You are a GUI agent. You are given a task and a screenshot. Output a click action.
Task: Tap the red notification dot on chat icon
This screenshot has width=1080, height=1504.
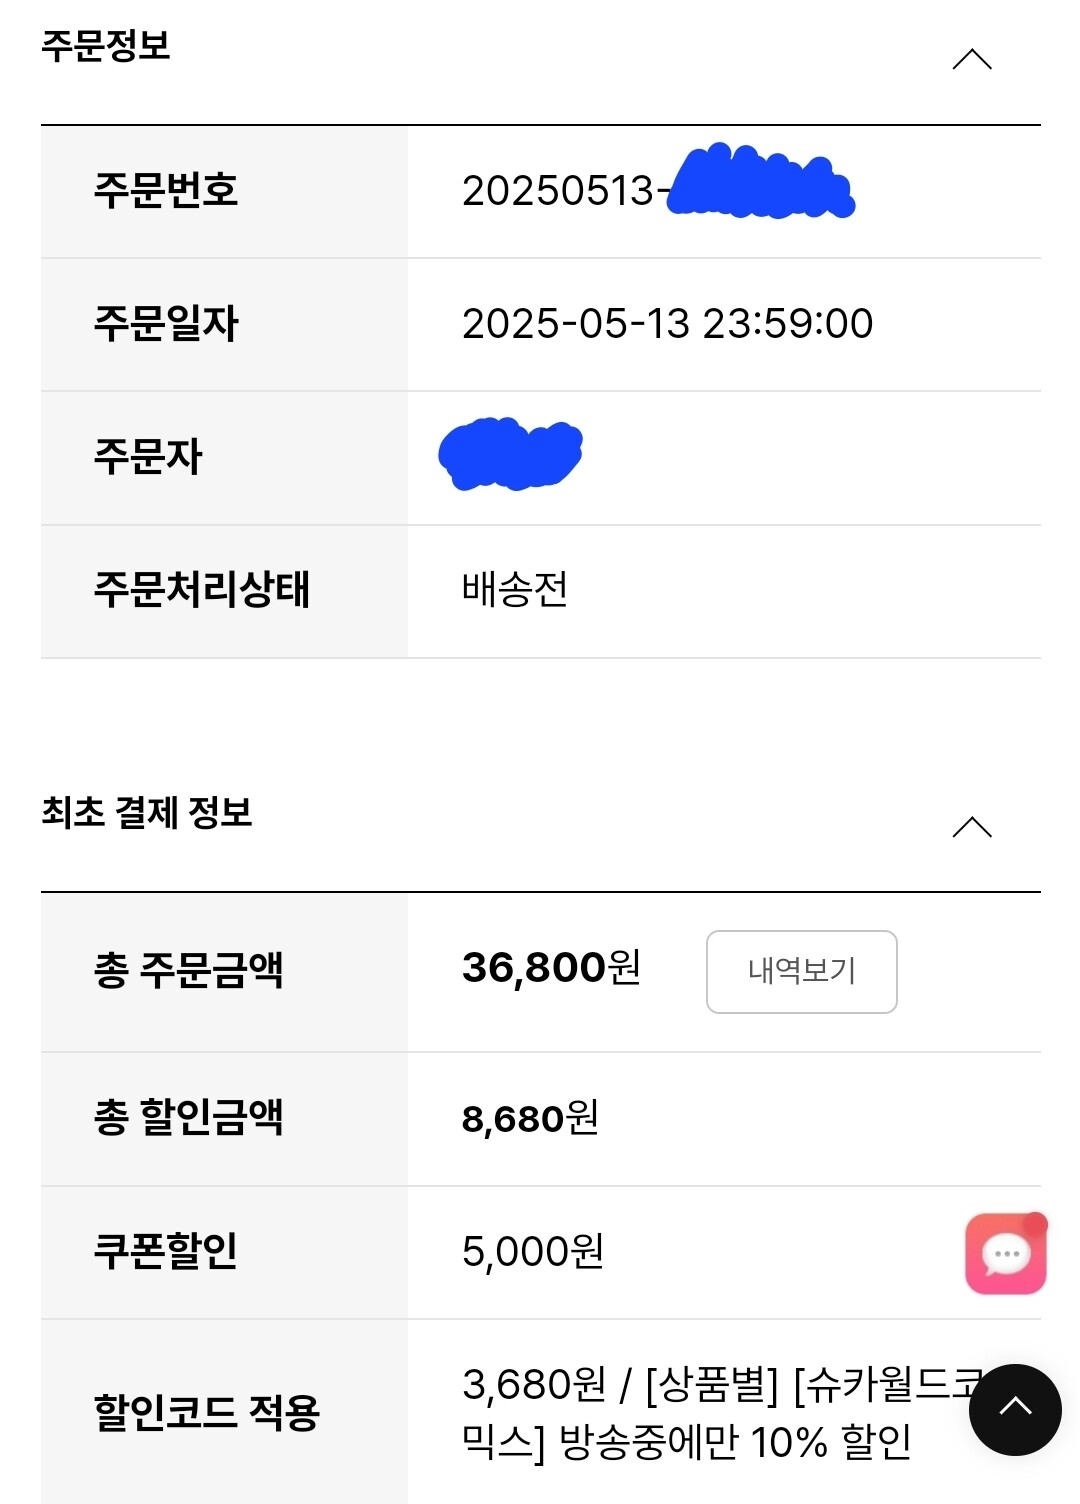1036,1223
